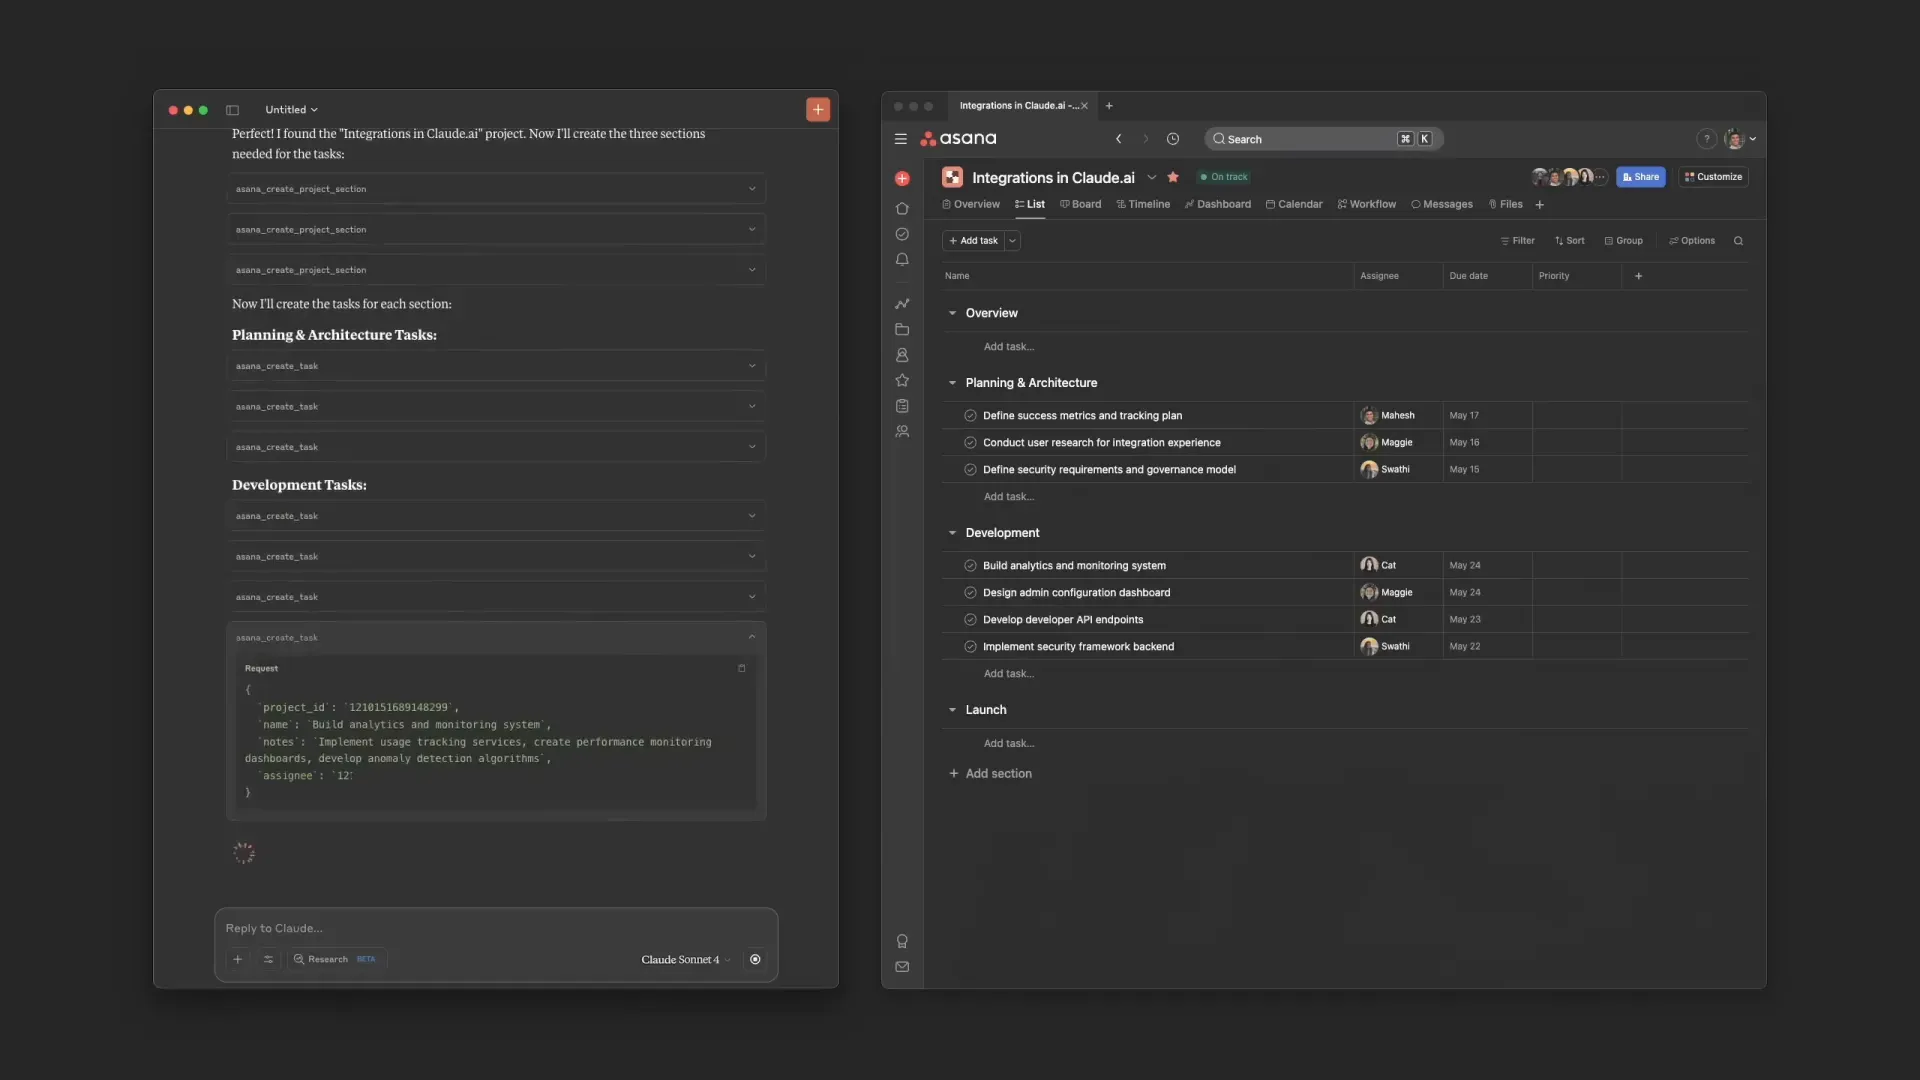The image size is (1920, 1080).
Task: Click the On track status badge
Action: point(1224,177)
